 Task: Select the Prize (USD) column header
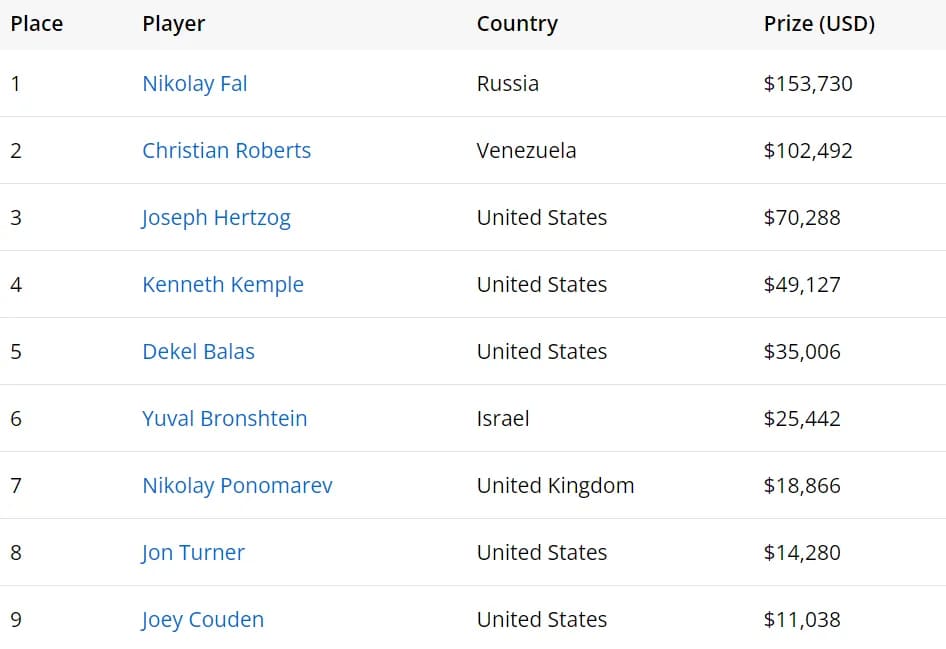click(x=819, y=24)
